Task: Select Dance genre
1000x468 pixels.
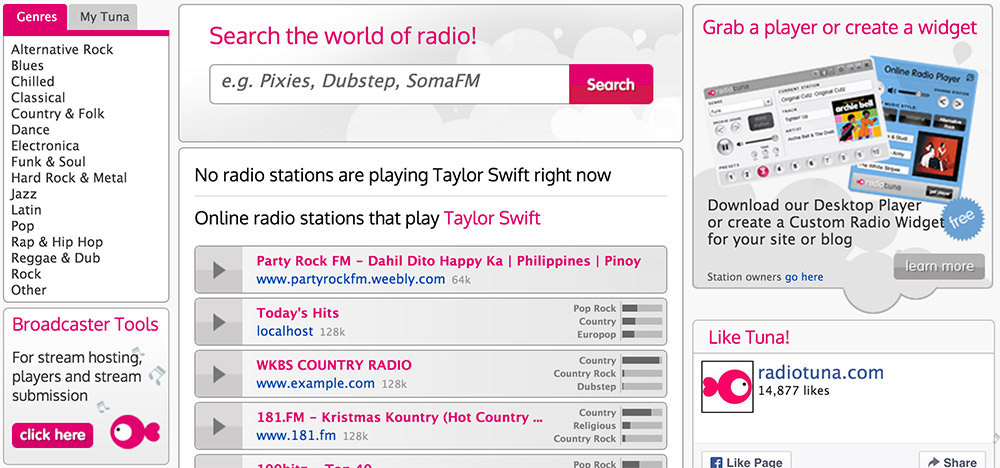Action: pos(30,129)
